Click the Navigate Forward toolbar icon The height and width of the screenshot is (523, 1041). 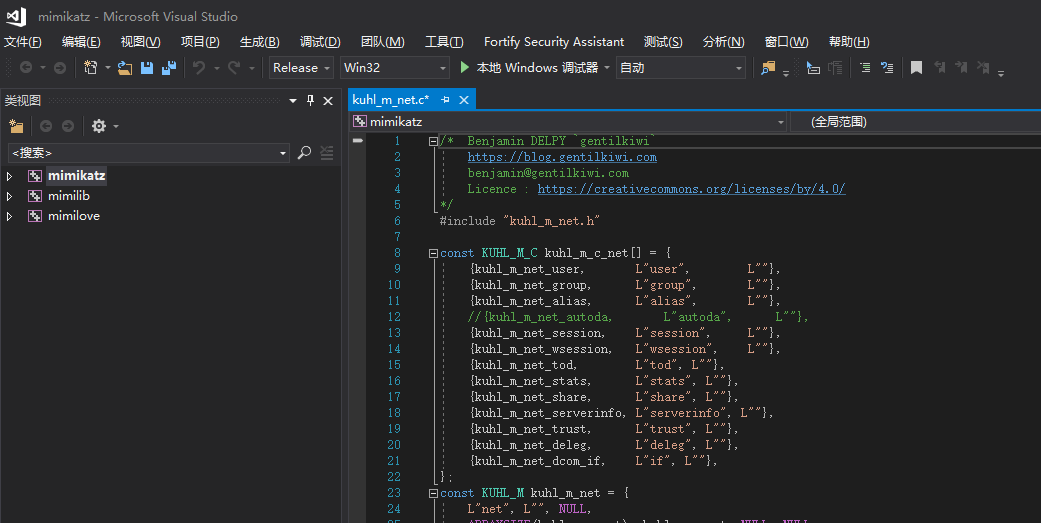[60, 67]
